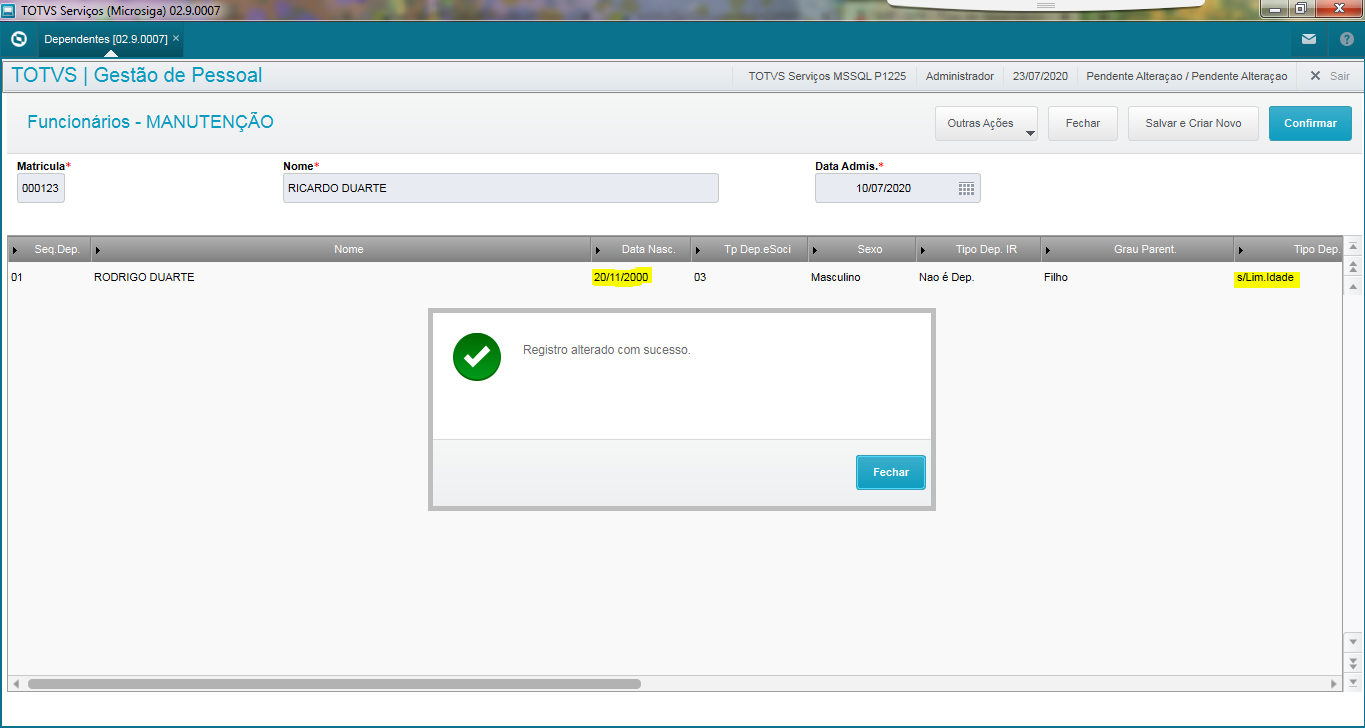Jump to last row arrow in grid
This screenshot has height=728, width=1365.
point(1353,683)
